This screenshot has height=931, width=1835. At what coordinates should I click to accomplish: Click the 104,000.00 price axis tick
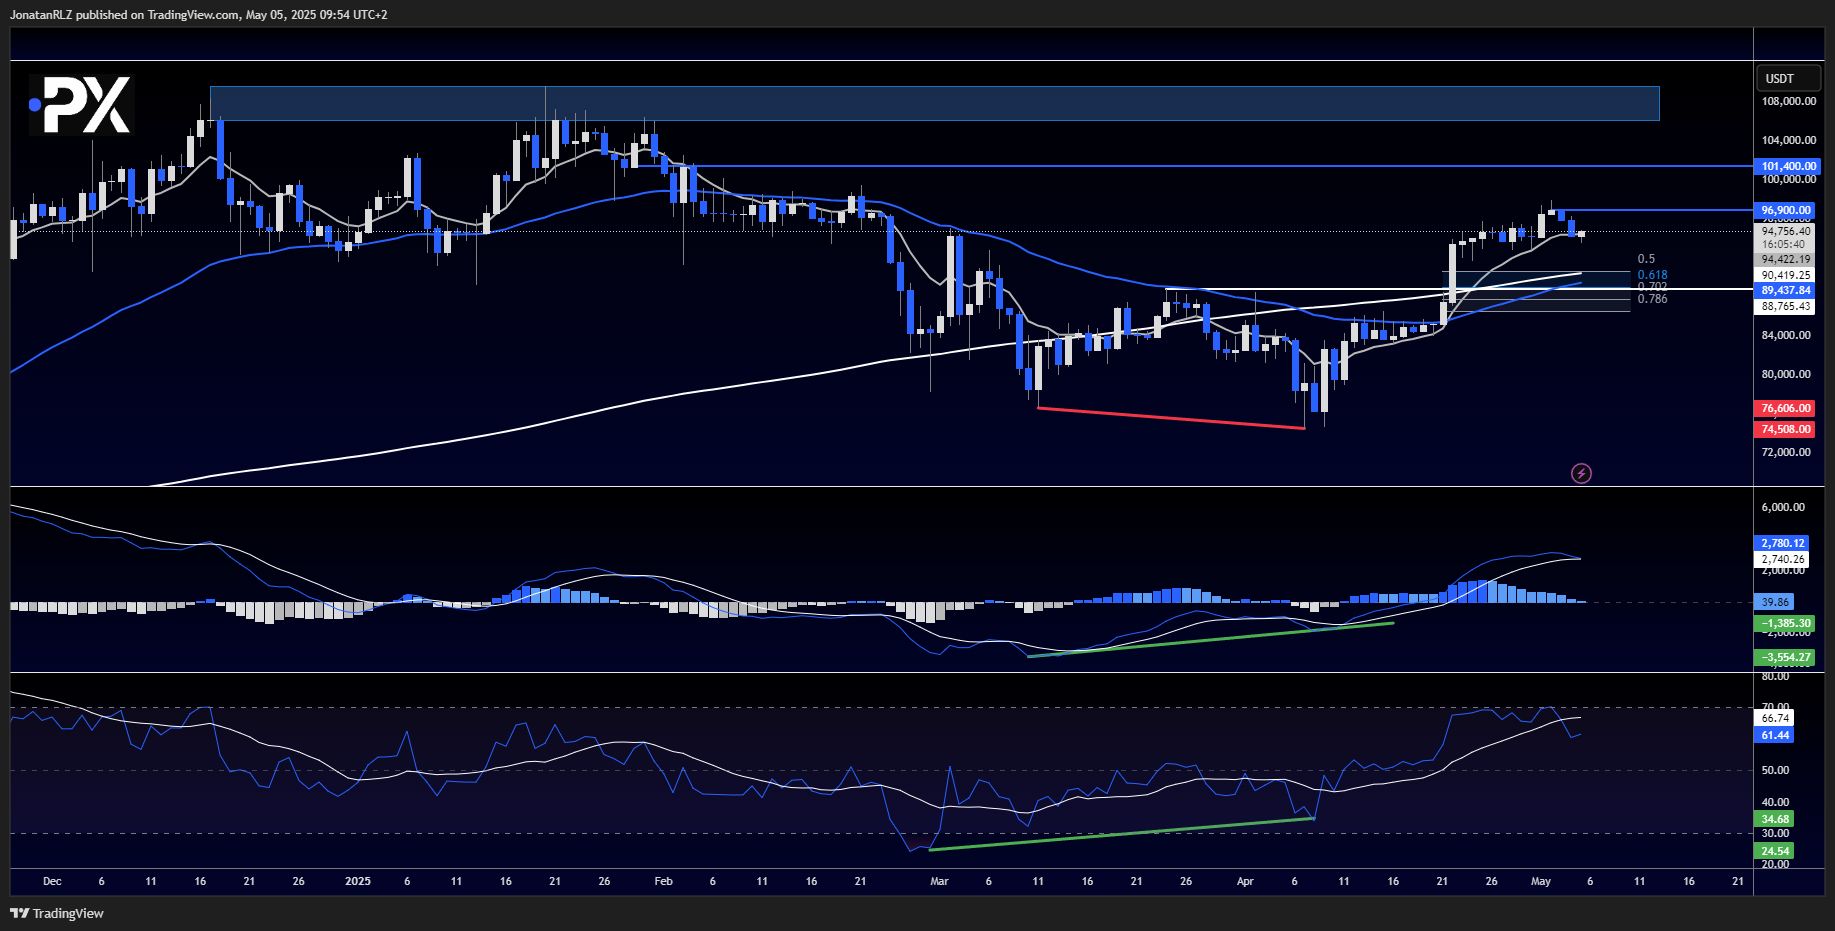[1788, 140]
